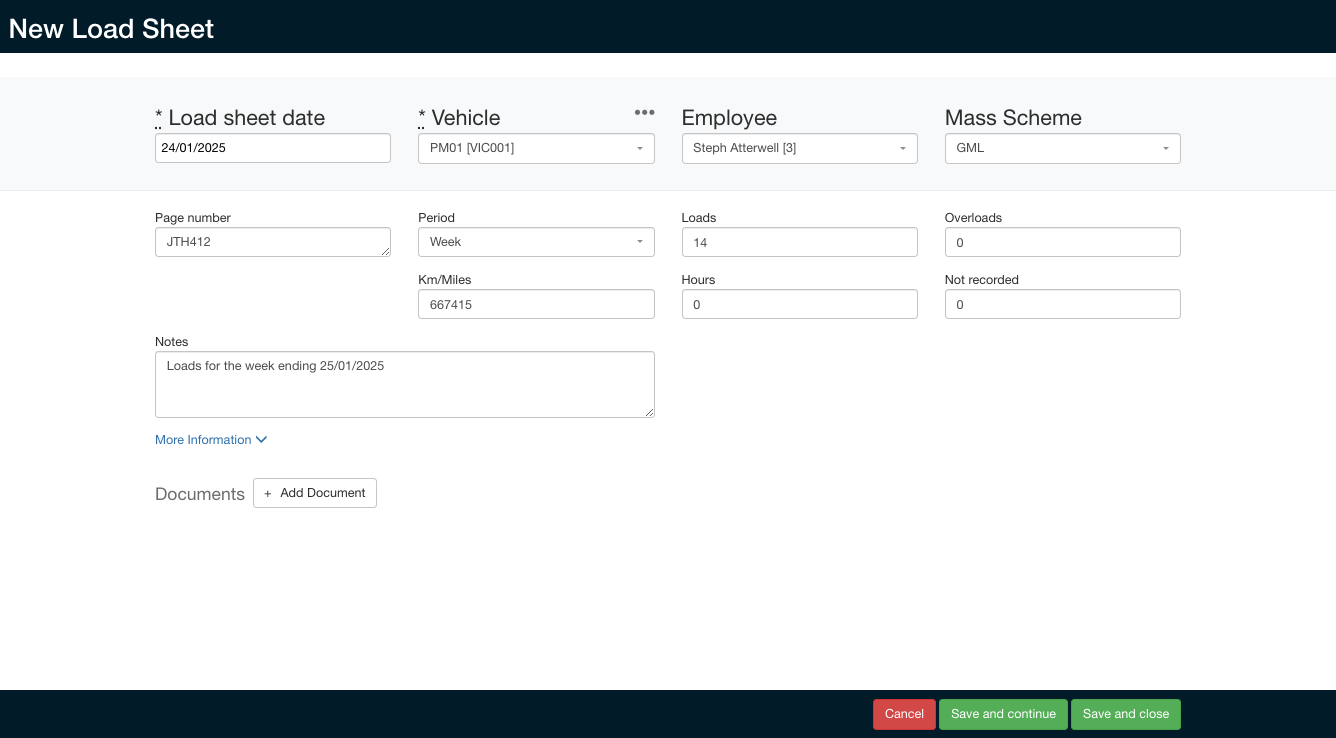
Task: Click Save and close
Action: click(1126, 714)
